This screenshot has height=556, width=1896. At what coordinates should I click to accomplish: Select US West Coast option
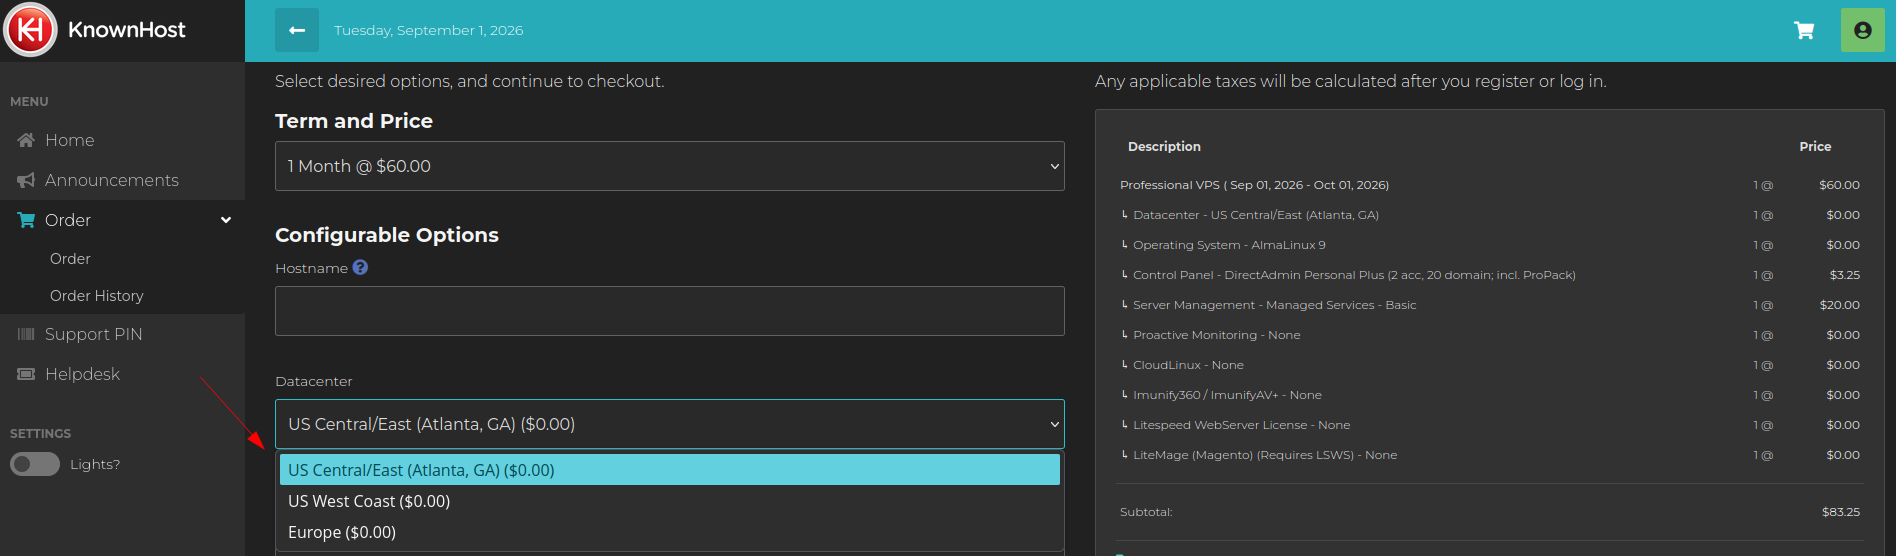670,501
